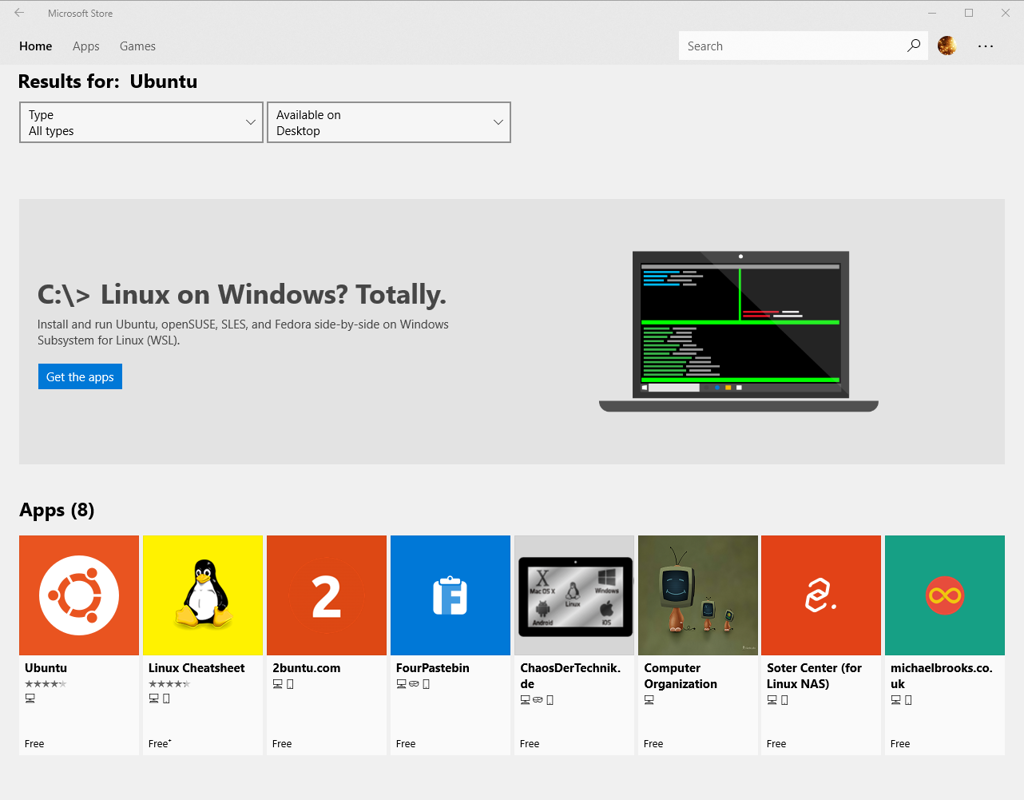
Task: Click Free price under FourPastebin
Action: tap(406, 744)
